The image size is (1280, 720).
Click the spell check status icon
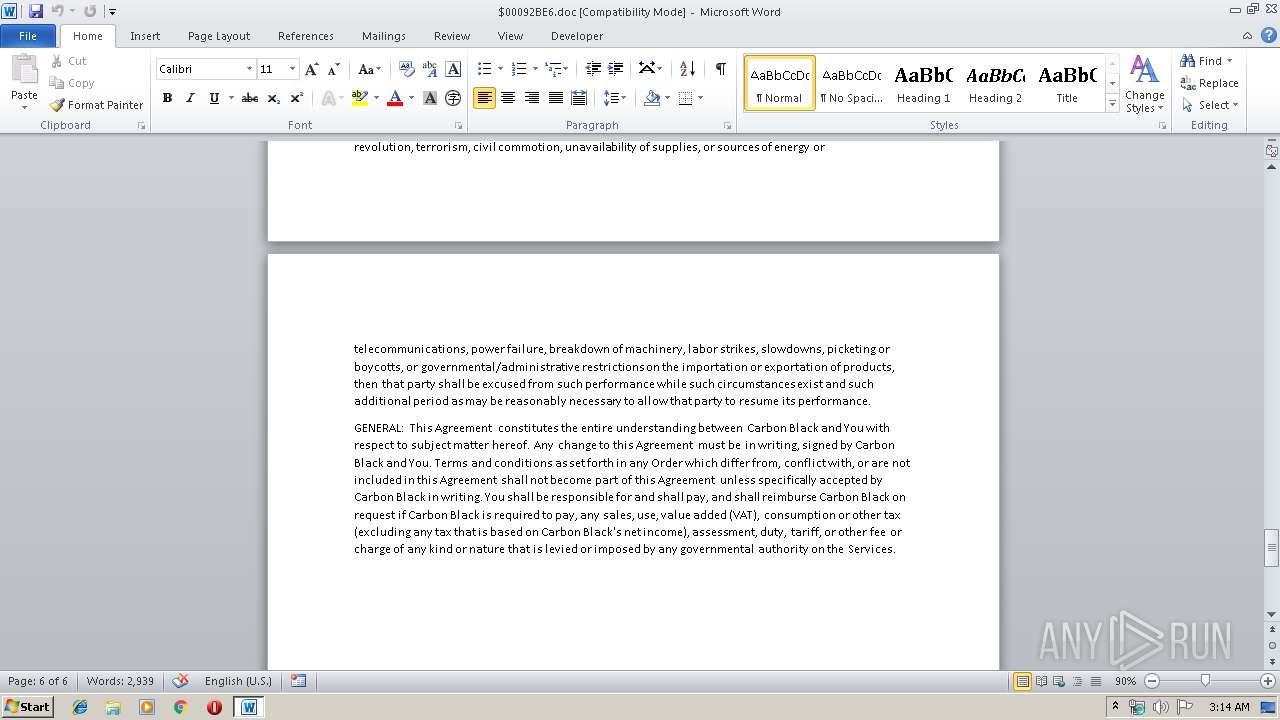(x=180, y=681)
